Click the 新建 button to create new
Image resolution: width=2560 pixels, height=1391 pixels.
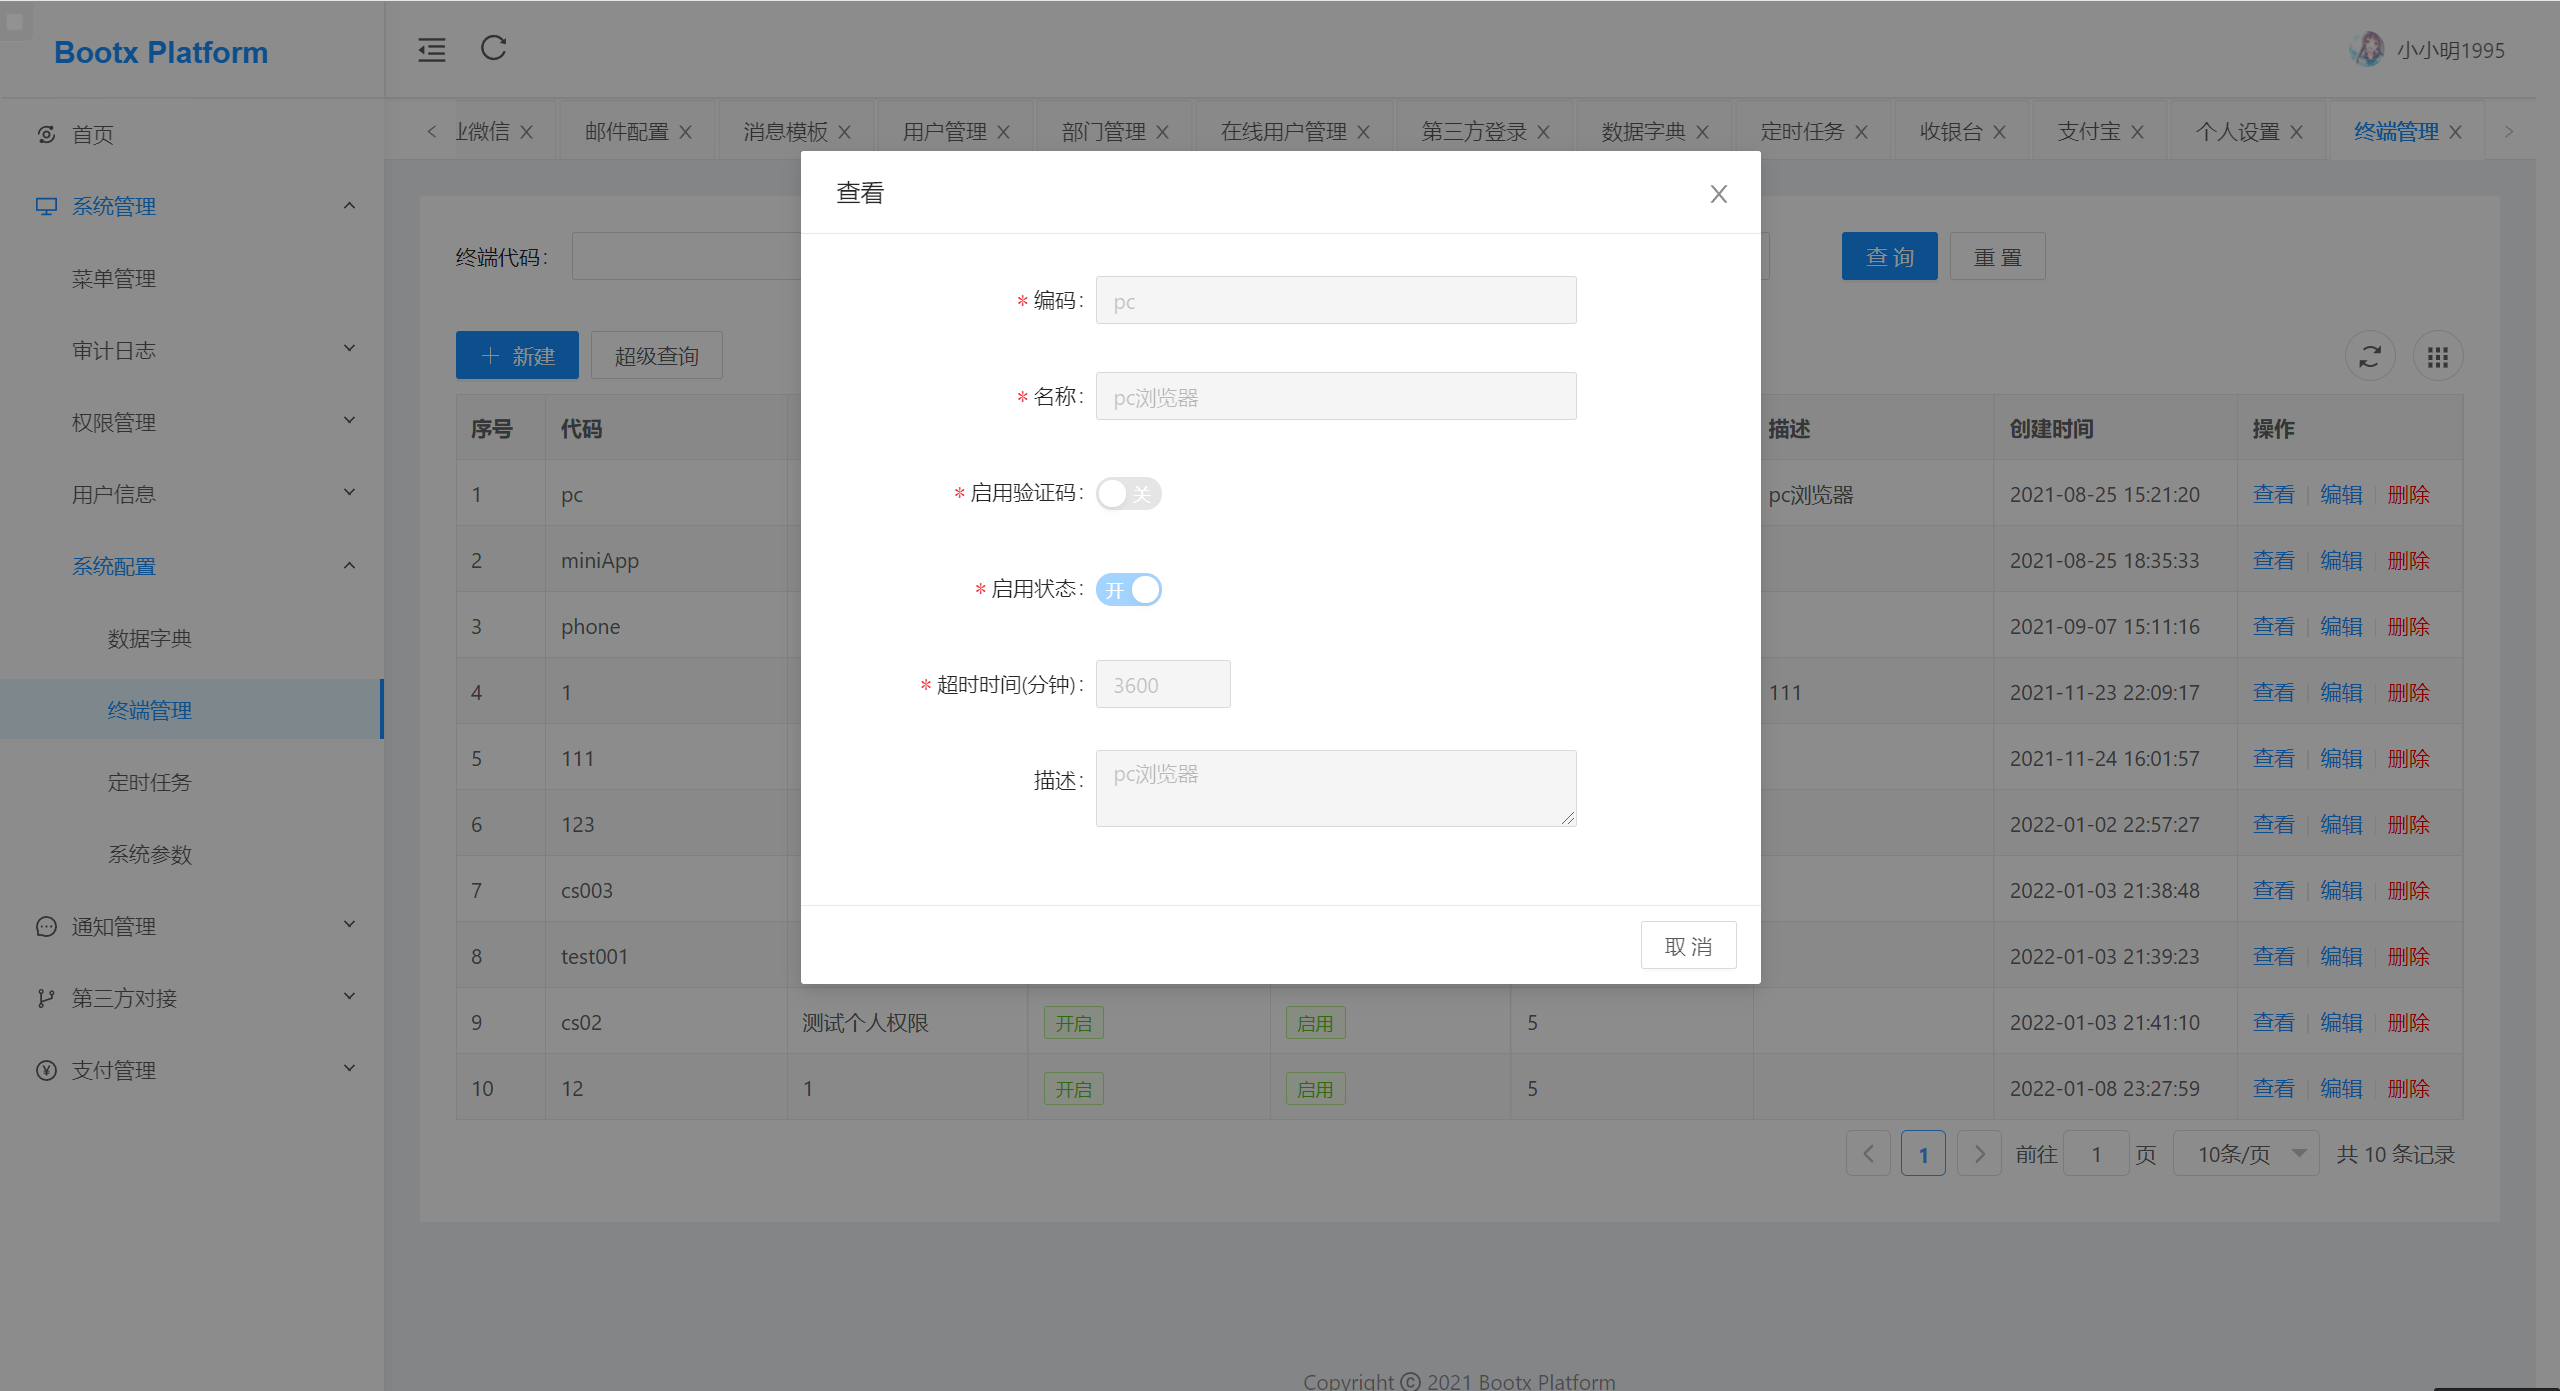(517, 355)
